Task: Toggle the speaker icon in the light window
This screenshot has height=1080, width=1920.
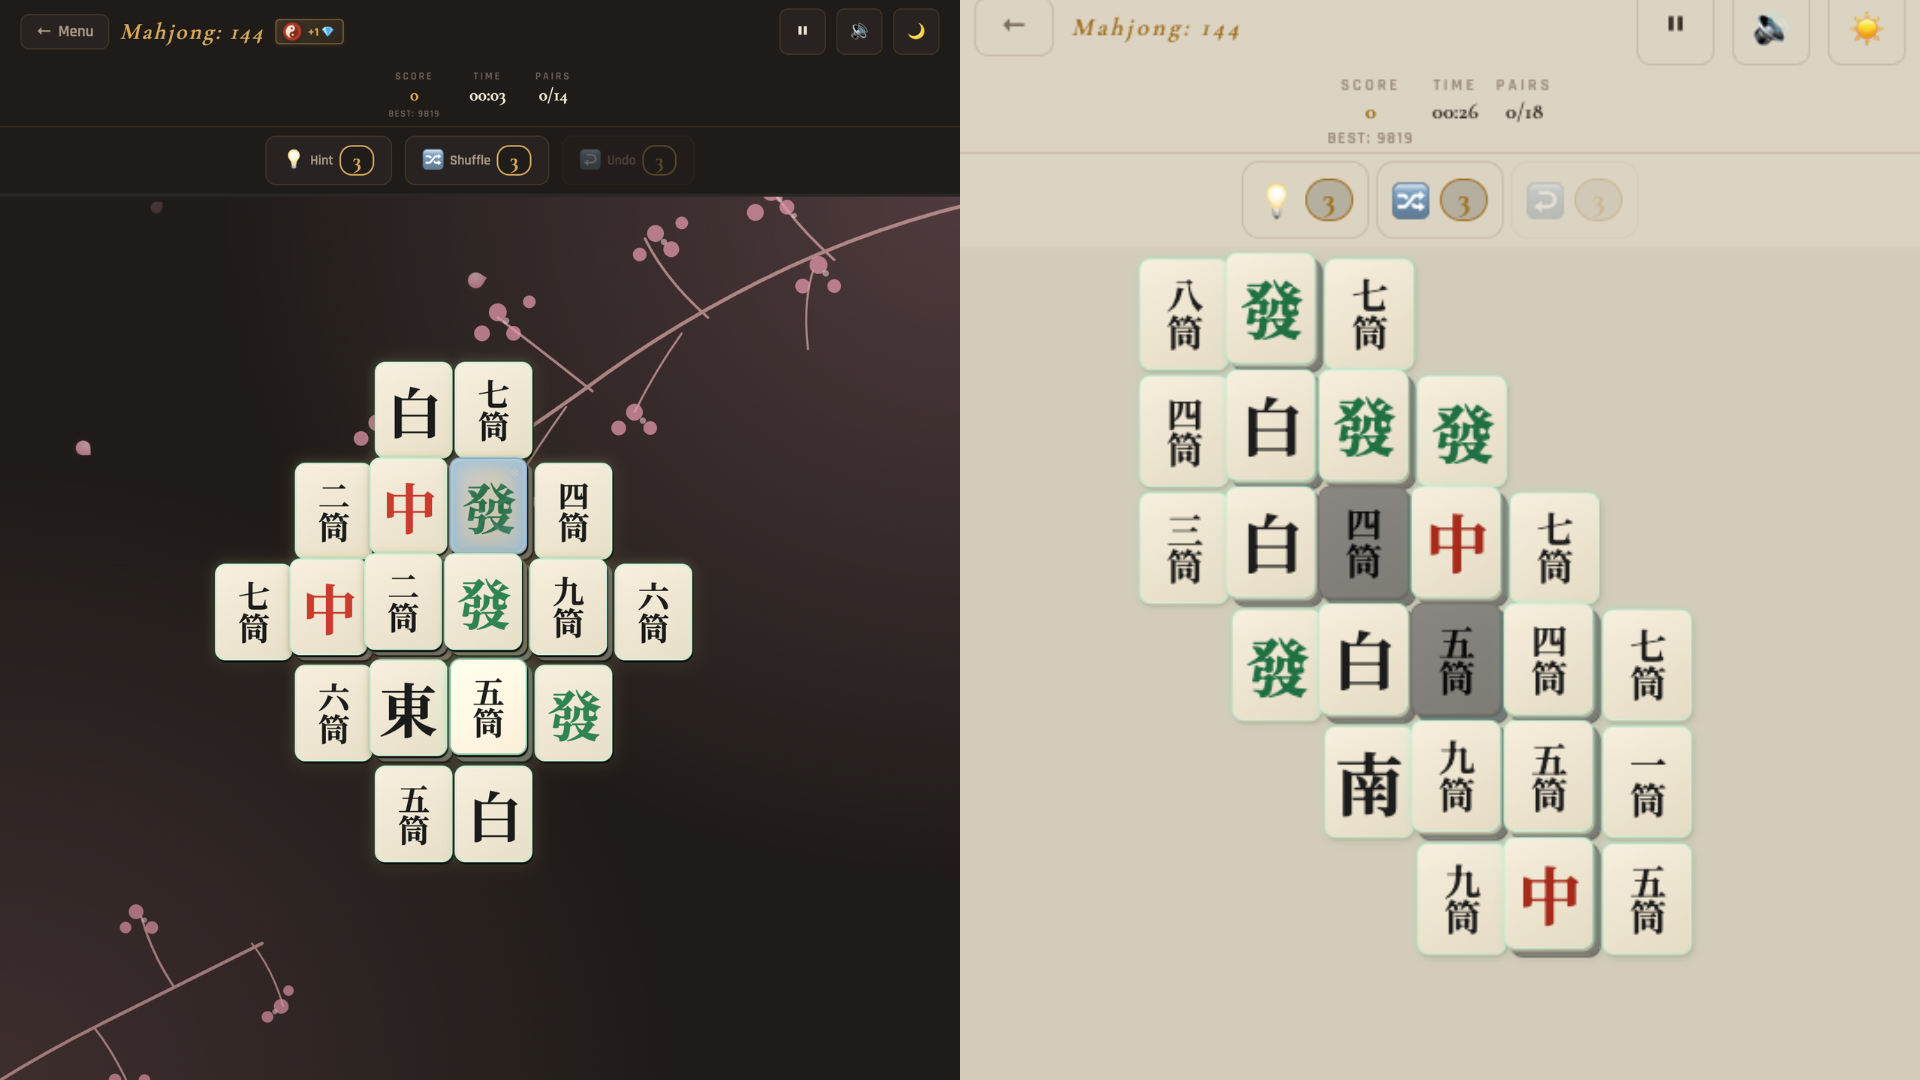Action: point(1771,28)
